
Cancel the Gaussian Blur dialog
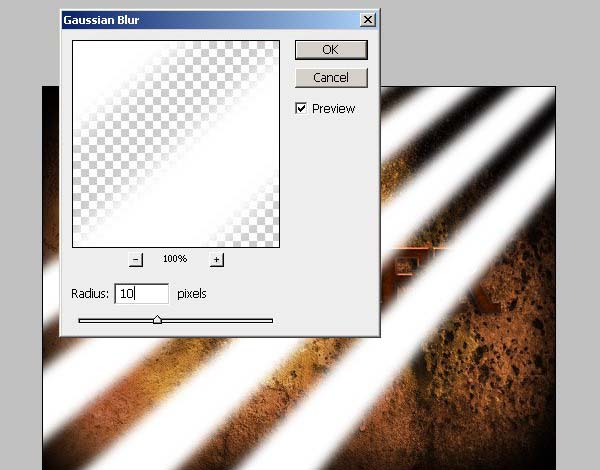pyautogui.click(x=331, y=78)
